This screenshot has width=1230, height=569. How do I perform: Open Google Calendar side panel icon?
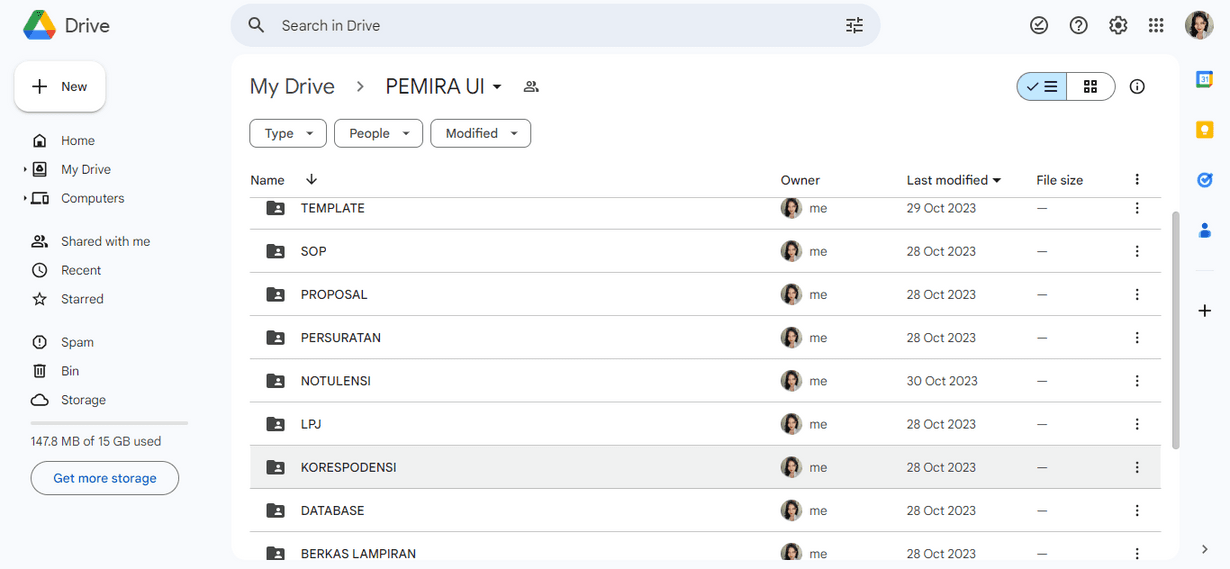[1205, 79]
